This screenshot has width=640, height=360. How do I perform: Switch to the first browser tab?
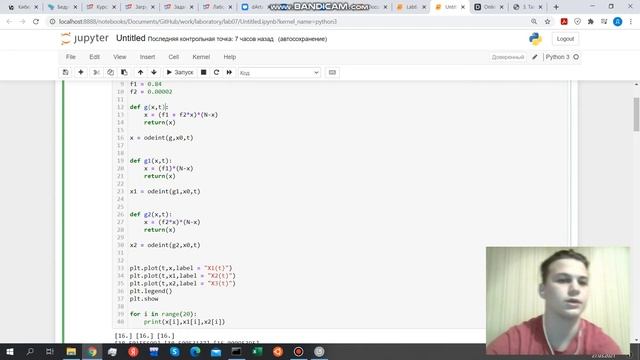click(x=23, y=7)
